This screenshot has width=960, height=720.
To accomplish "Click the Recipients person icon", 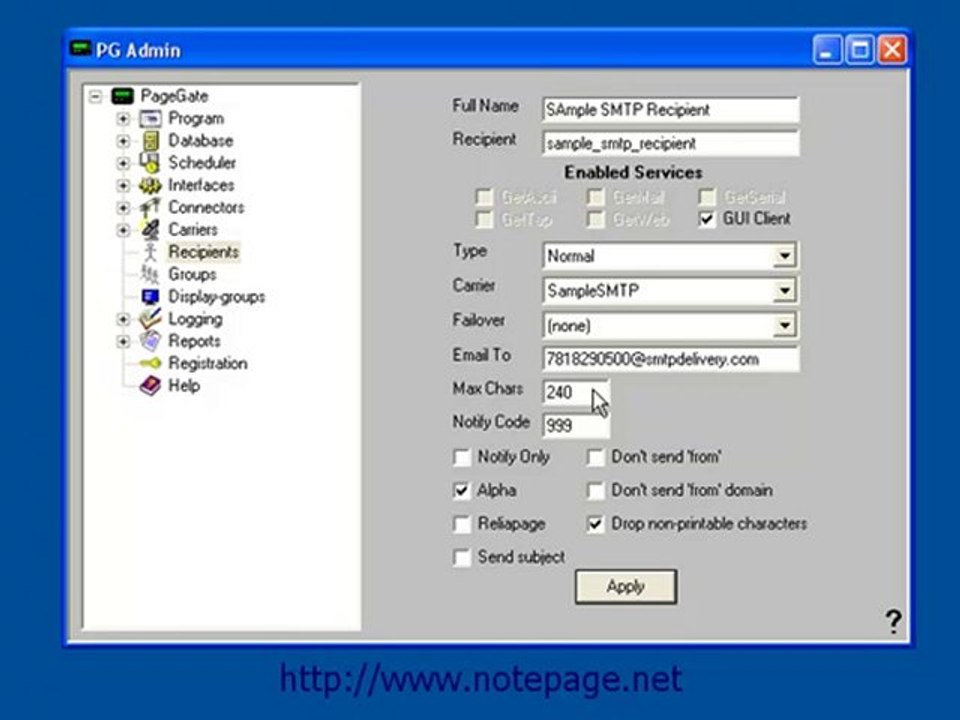I will pyautogui.click(x=150, y=252).
